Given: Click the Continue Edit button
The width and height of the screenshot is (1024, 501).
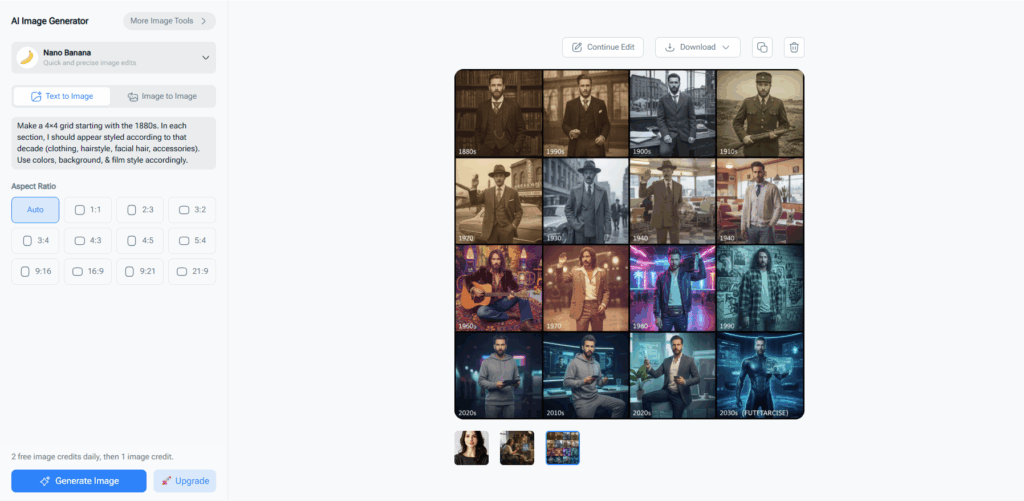Looking at the screenshot, I should click(603, 47).
